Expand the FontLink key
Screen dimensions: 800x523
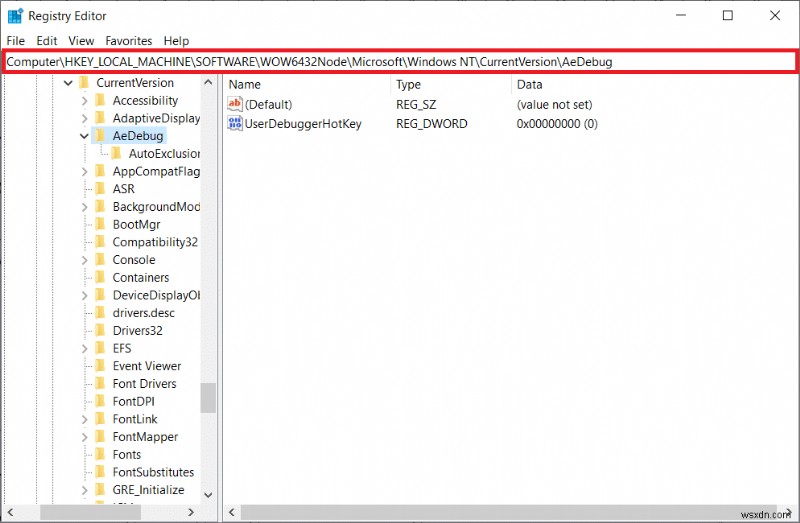(84, 419)
